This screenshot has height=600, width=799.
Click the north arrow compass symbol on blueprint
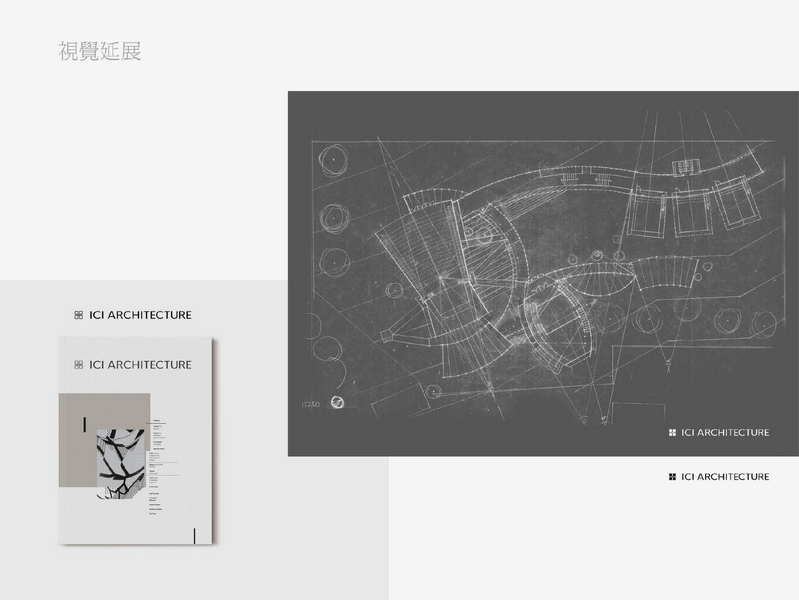coord(337,402)
